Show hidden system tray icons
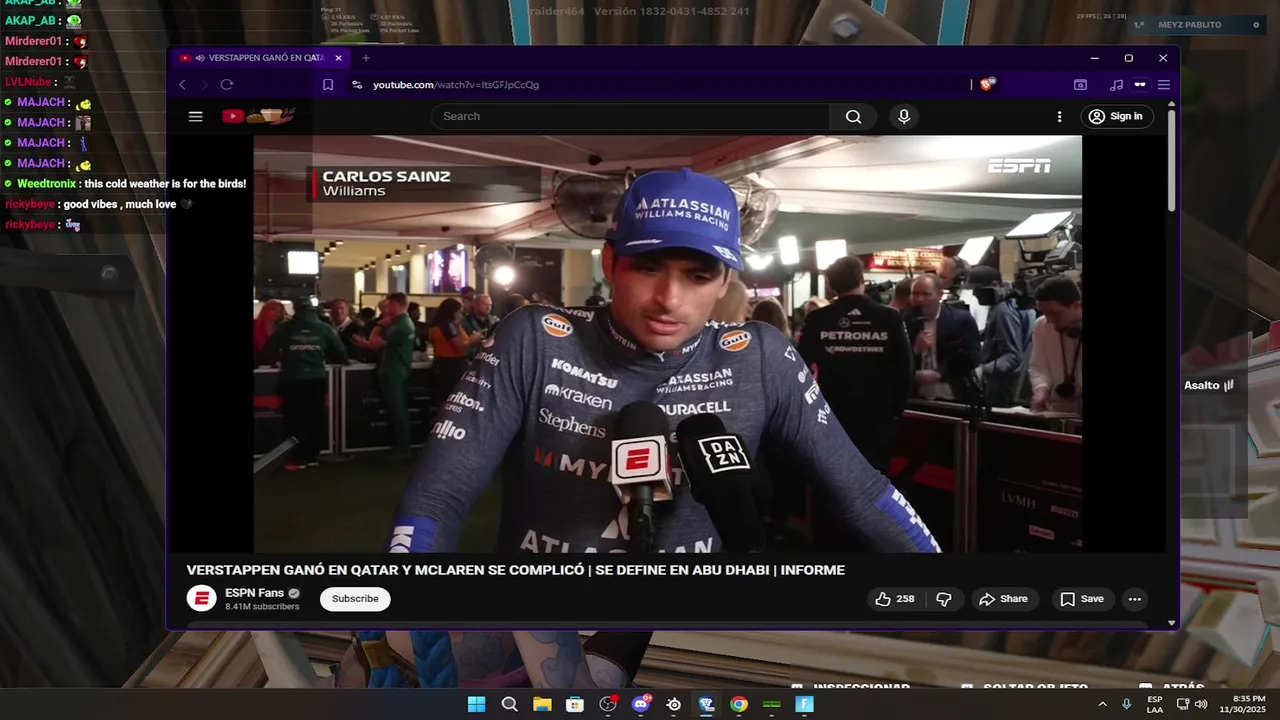1280x720 pixels. [x=1102, y=704]
